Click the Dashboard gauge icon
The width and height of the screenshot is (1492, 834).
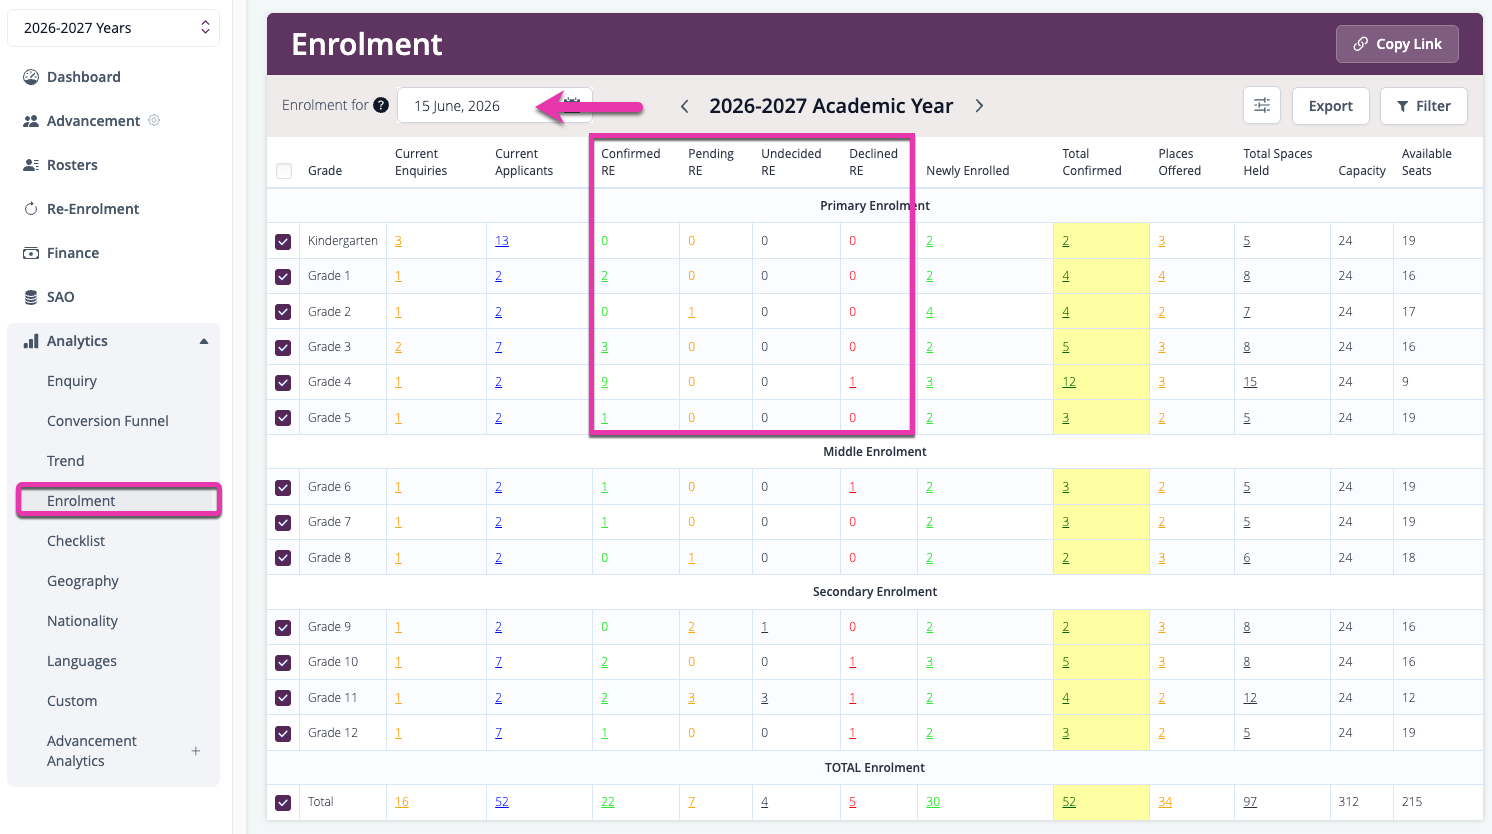[x=31, y=77]
